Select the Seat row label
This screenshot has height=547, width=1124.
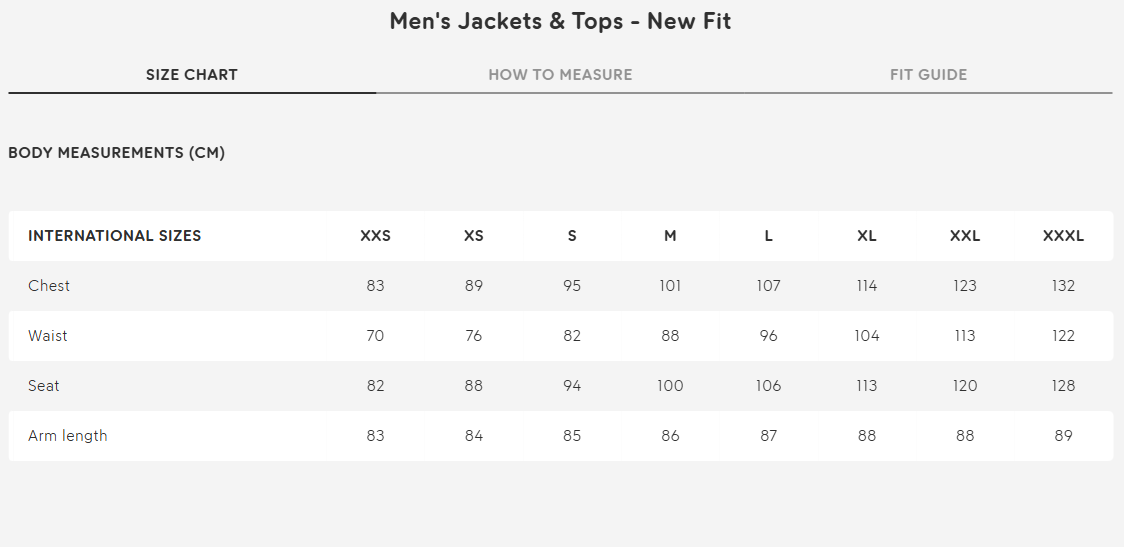[x=44, y=386]
